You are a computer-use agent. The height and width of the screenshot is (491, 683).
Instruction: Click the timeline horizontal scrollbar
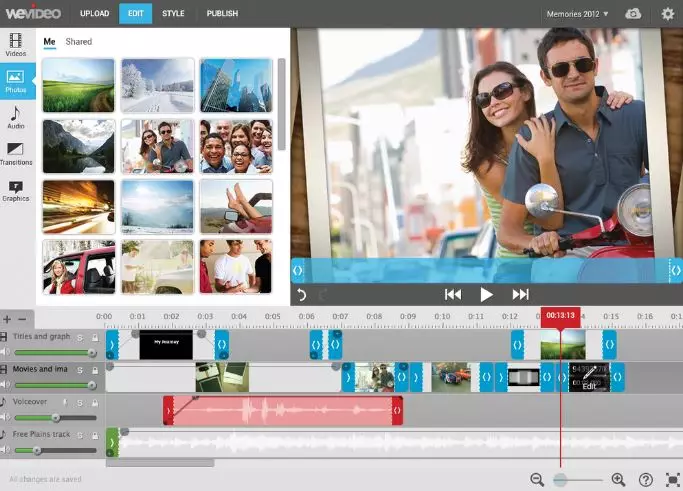point(160,463)
